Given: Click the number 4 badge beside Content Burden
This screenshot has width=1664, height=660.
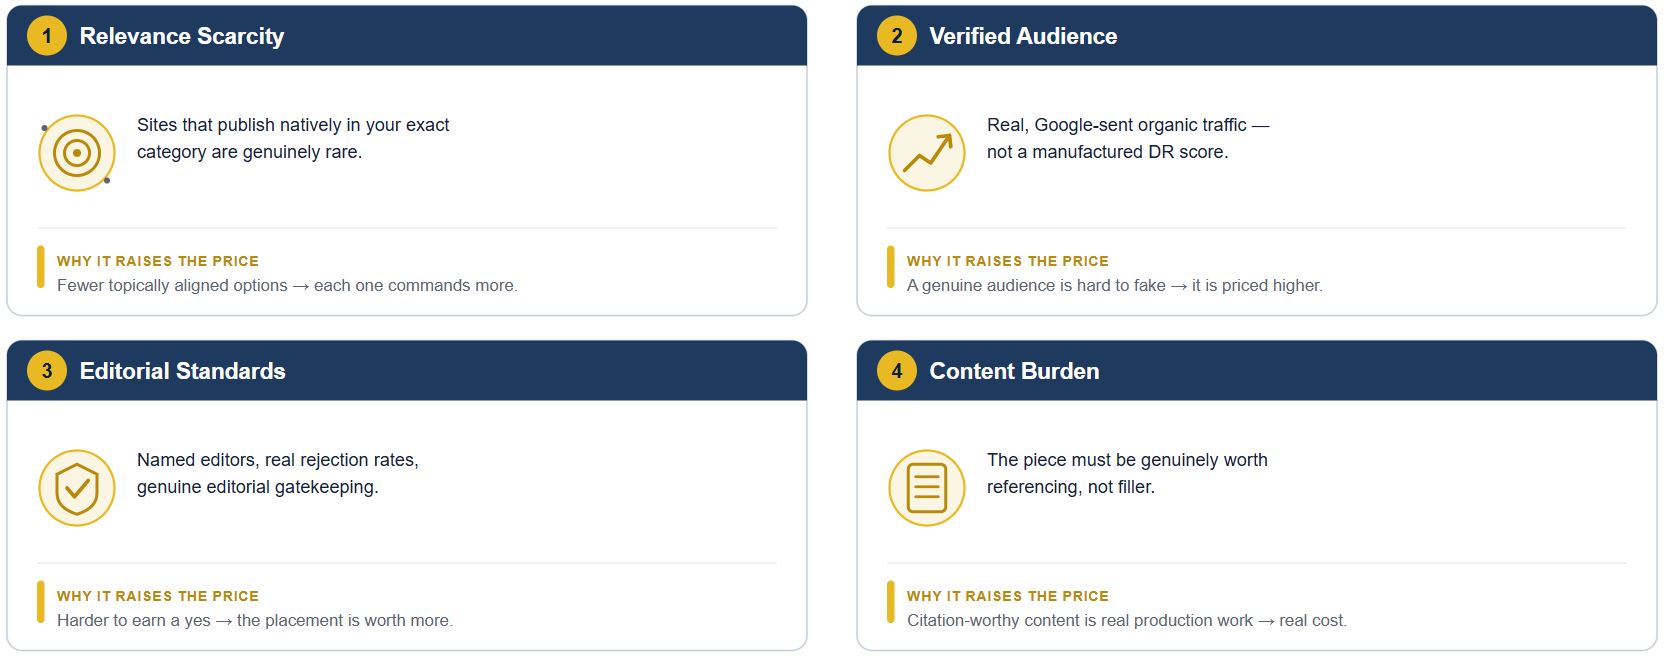Looking at the screenshot, I should tap(896, 371).
